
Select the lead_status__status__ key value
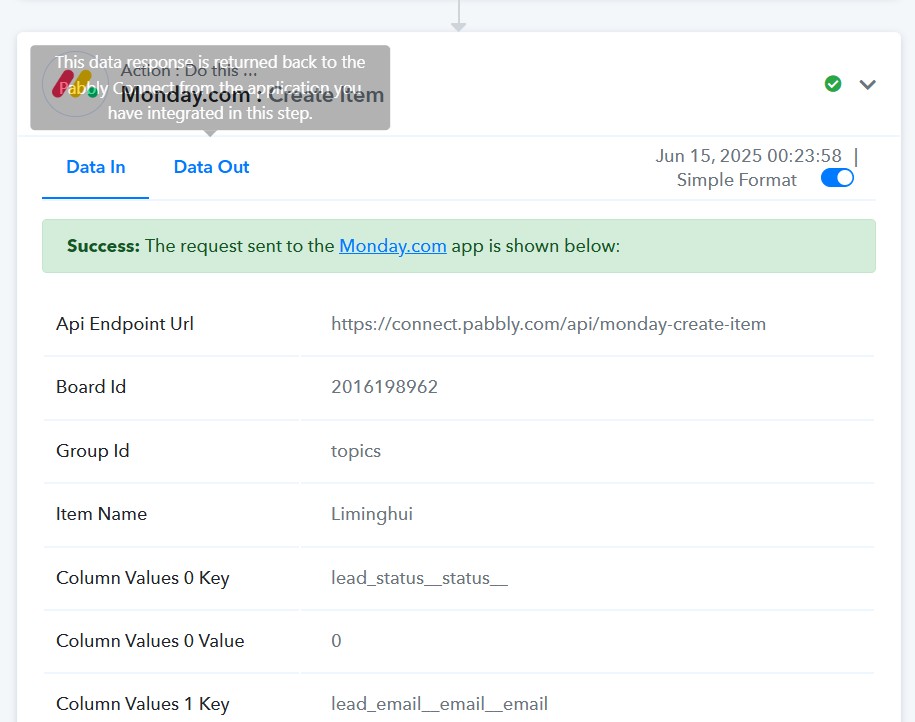[x=419, y=578]
